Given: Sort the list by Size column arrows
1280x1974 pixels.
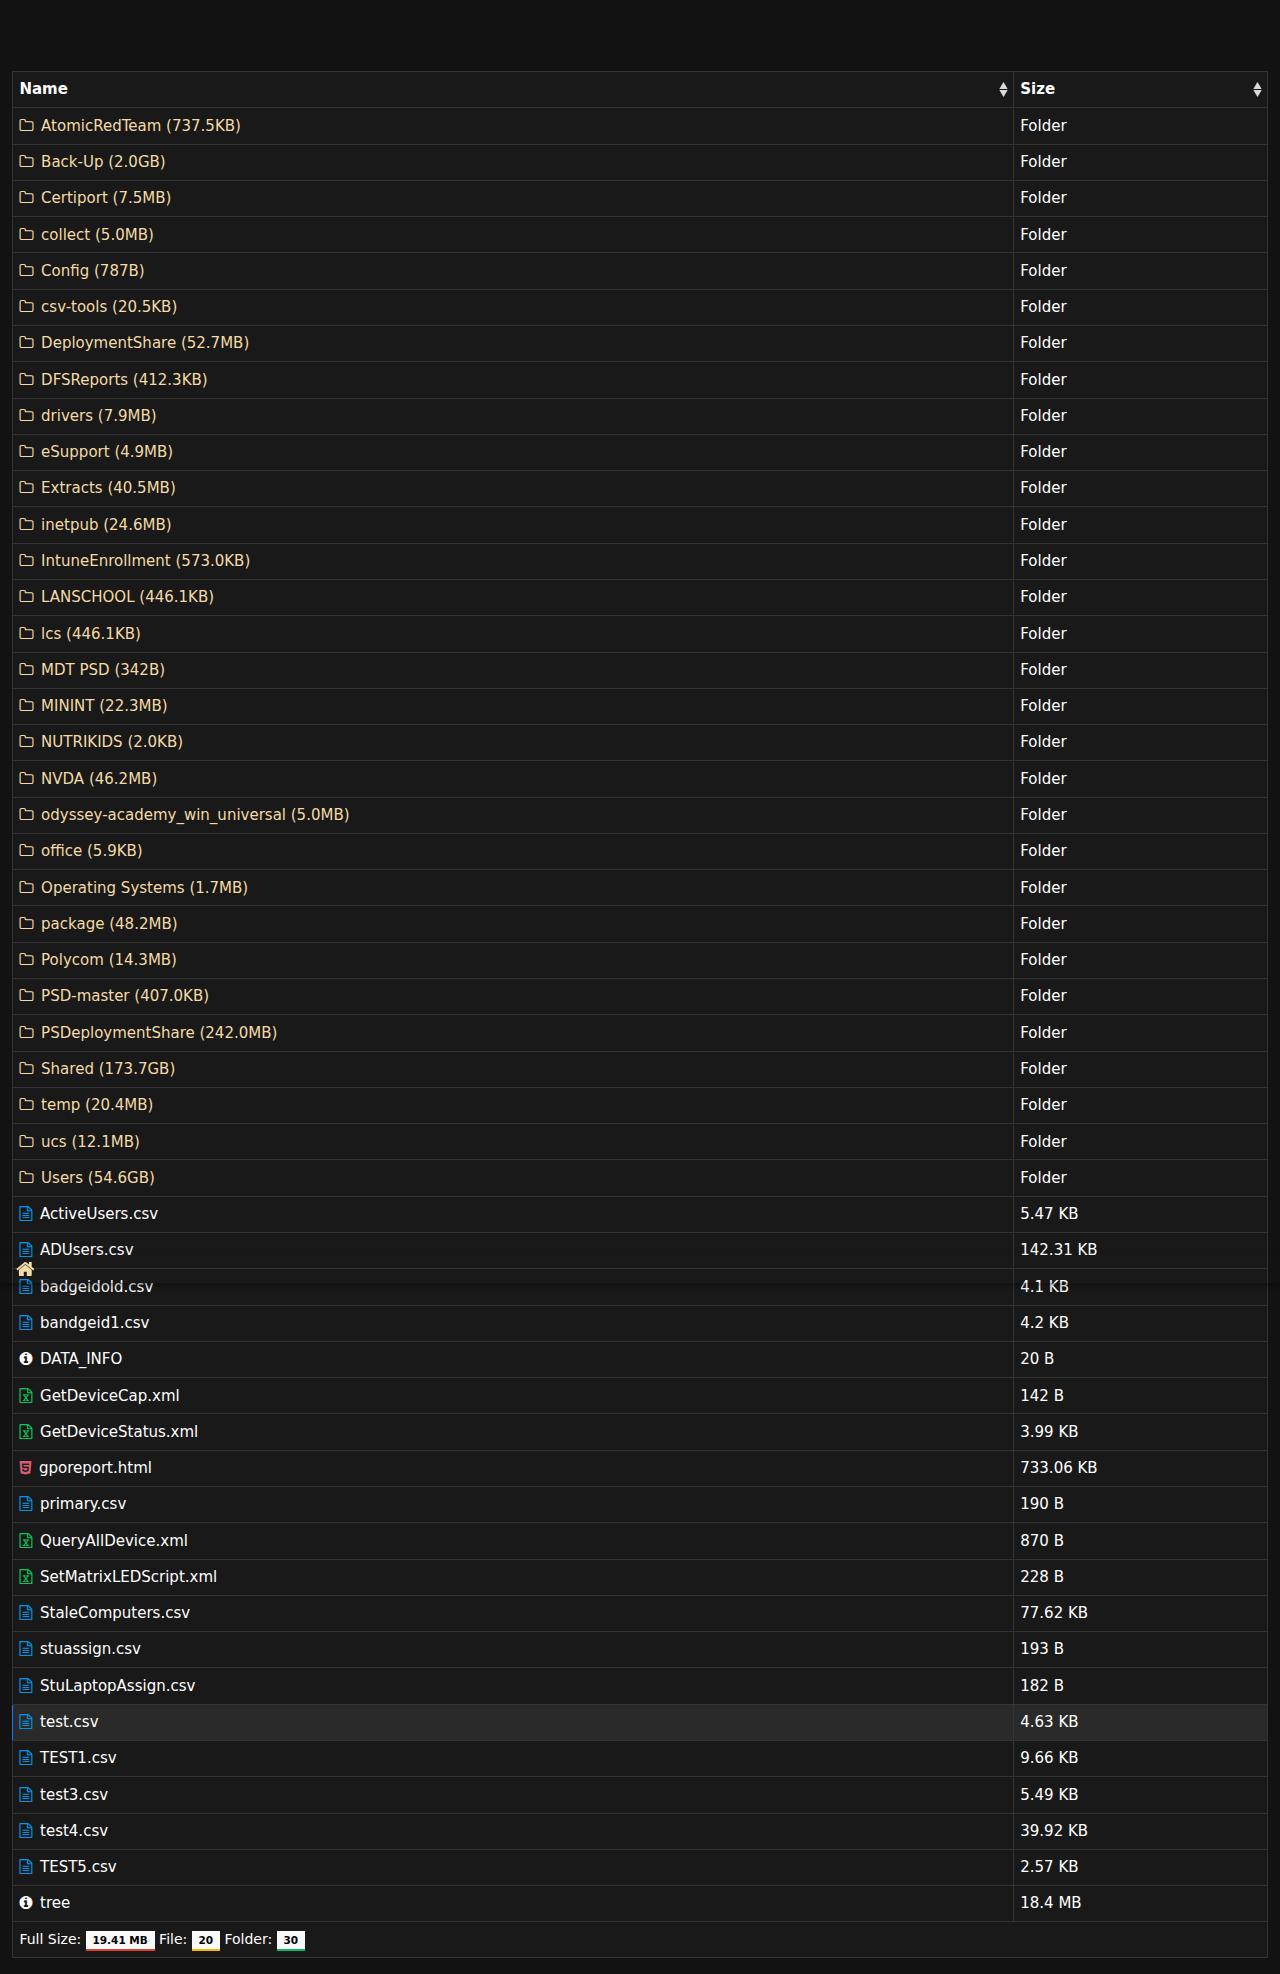Looking at the screenshot, I should (x=1256, y=90).
